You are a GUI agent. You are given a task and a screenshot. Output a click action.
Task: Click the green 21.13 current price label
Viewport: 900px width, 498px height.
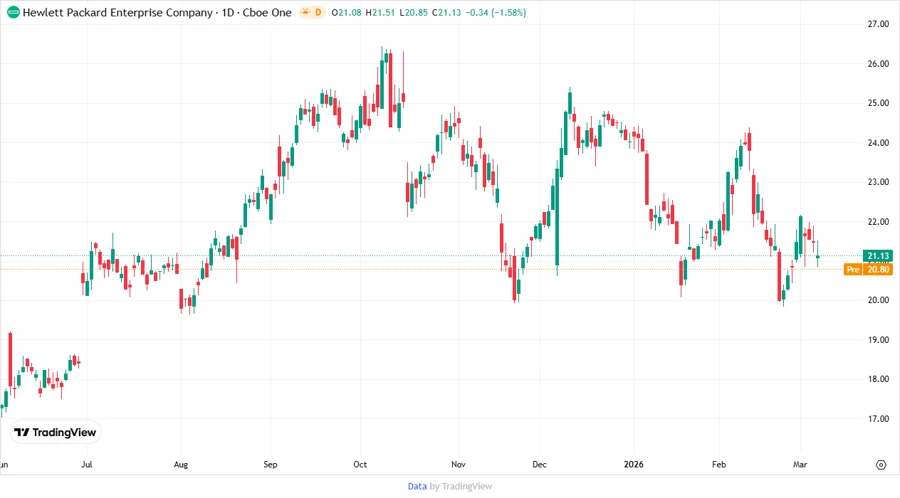pos(878,256)
